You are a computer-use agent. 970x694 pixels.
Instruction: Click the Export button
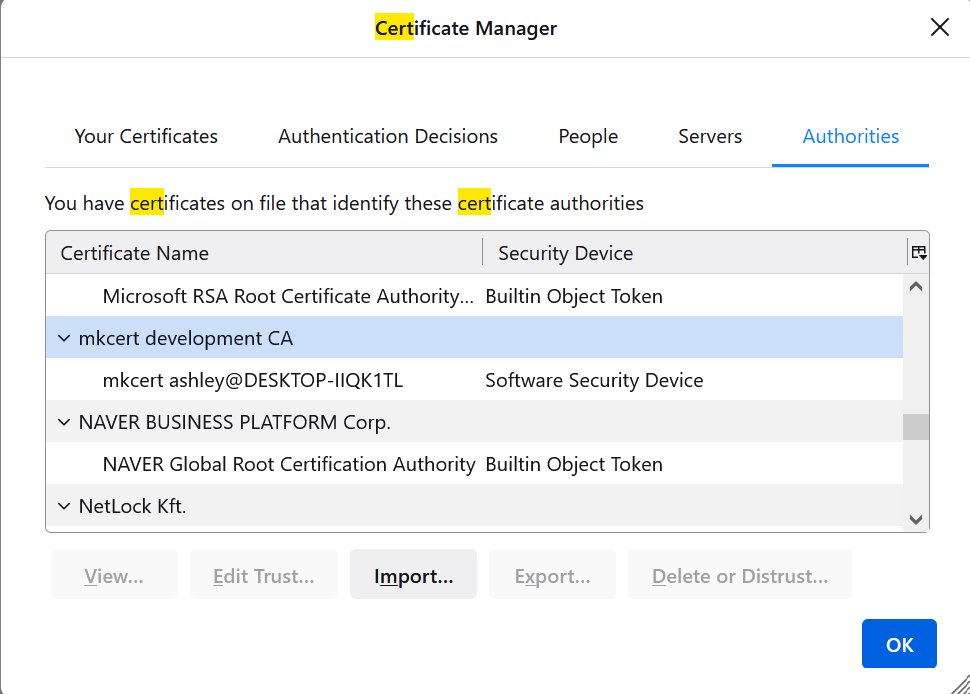[x=551, y=574]
